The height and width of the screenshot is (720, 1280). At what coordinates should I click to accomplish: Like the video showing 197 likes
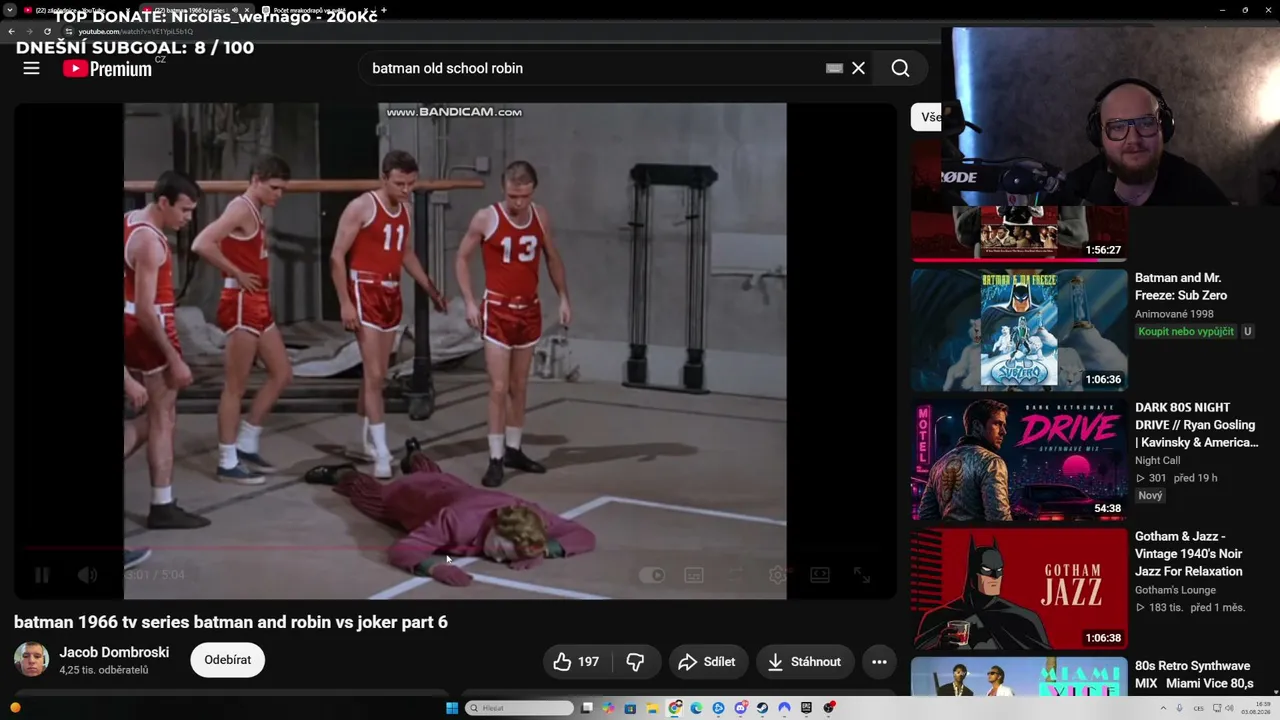point(577,661)
